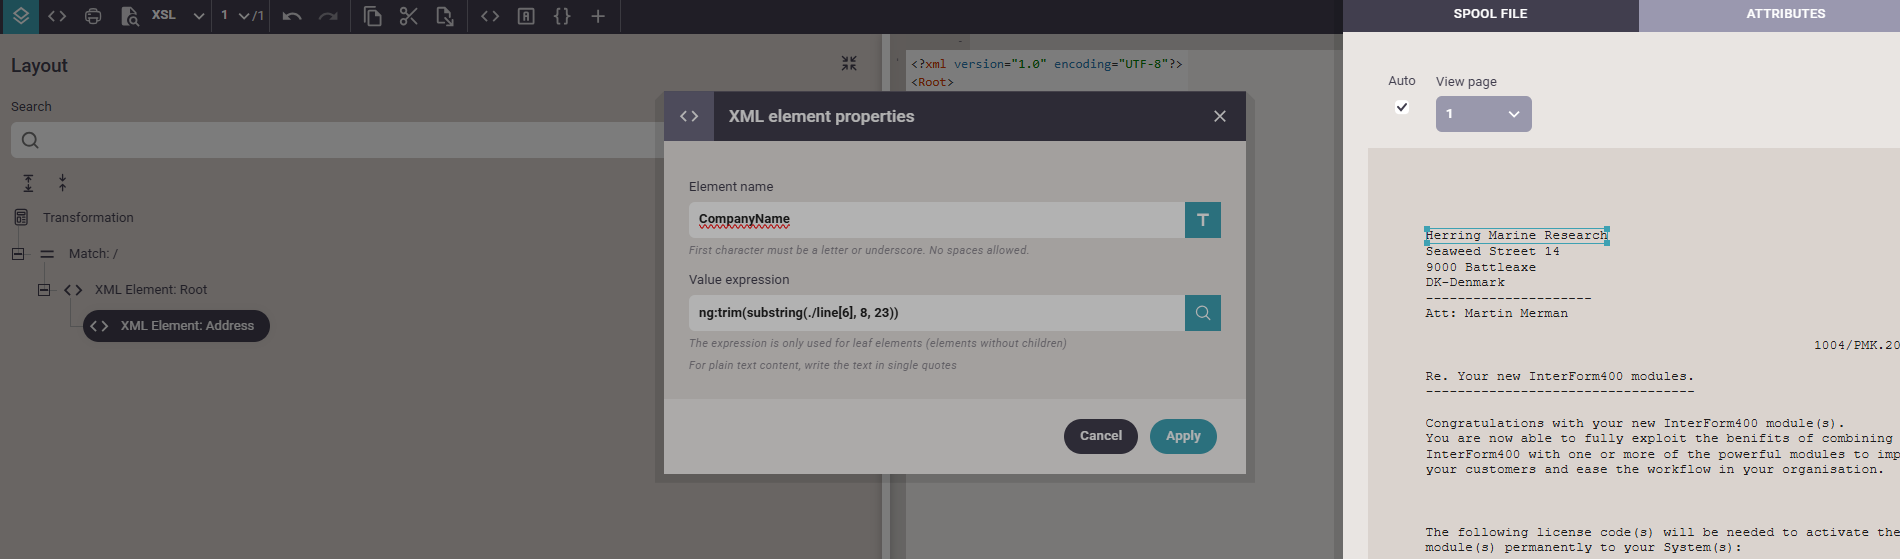Collapse the XML Element: Root node

tap(44, 290)
